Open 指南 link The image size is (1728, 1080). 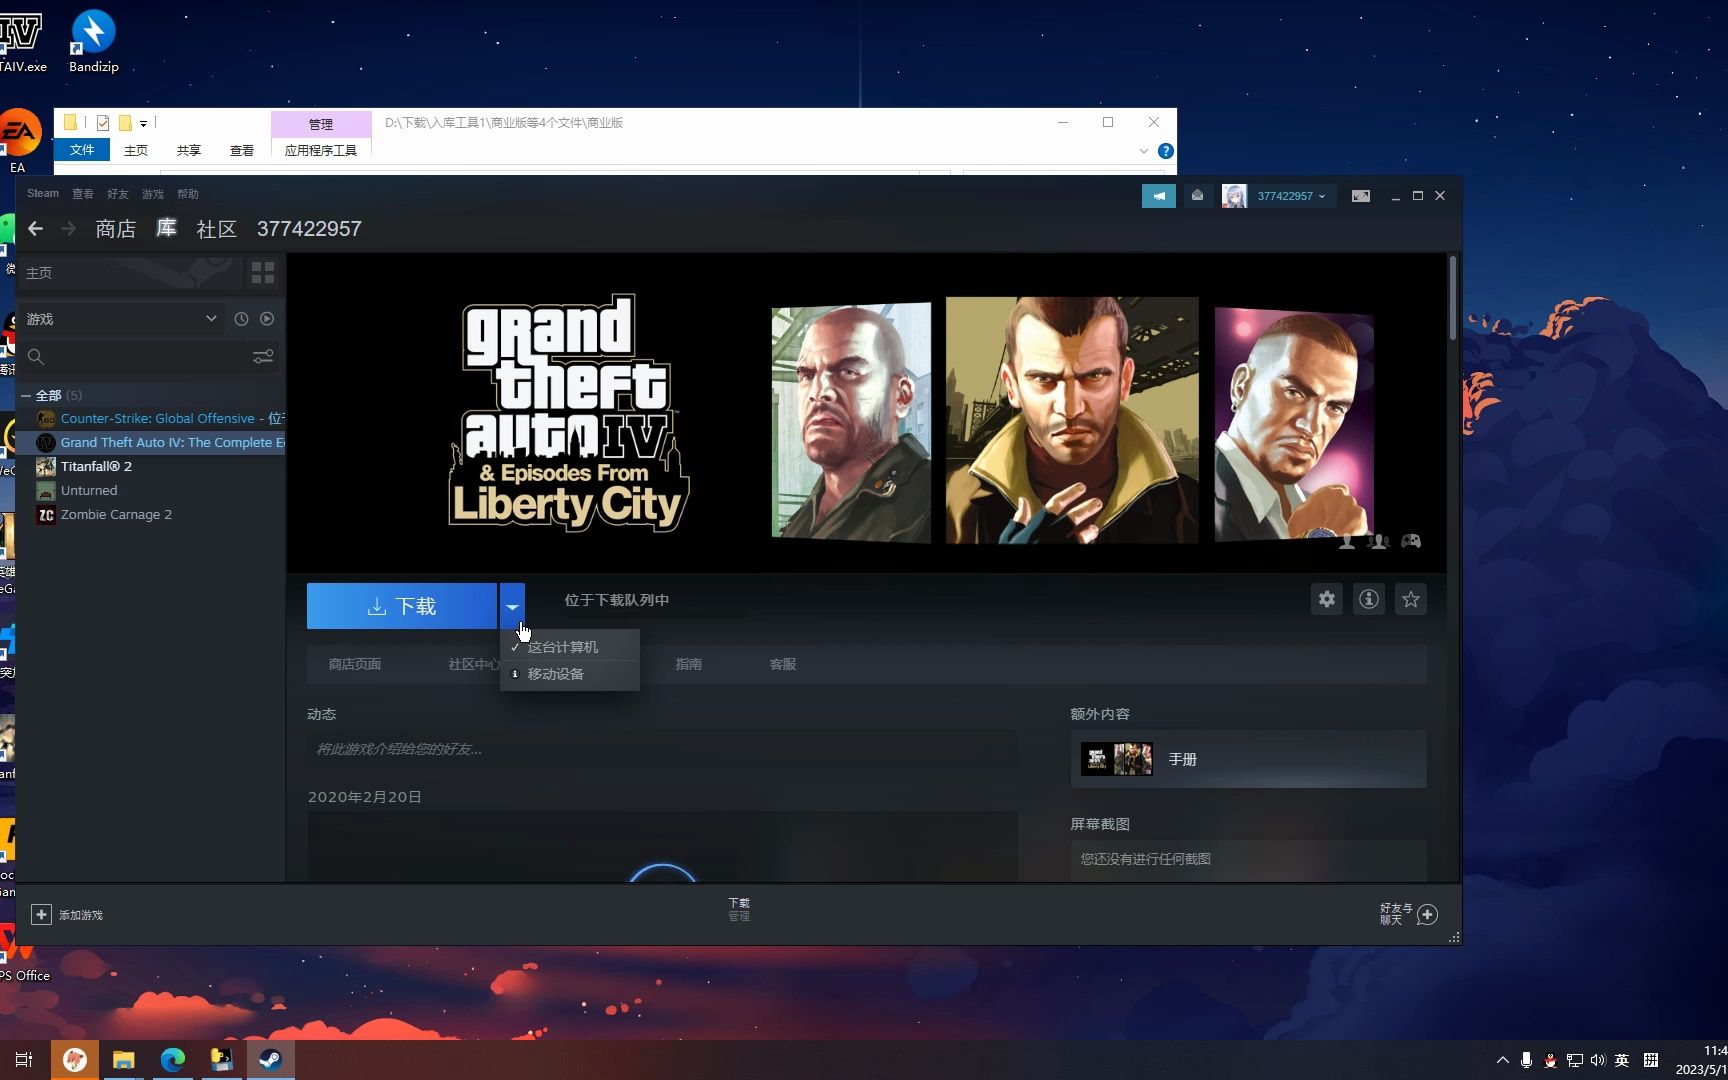pos(689,664)
